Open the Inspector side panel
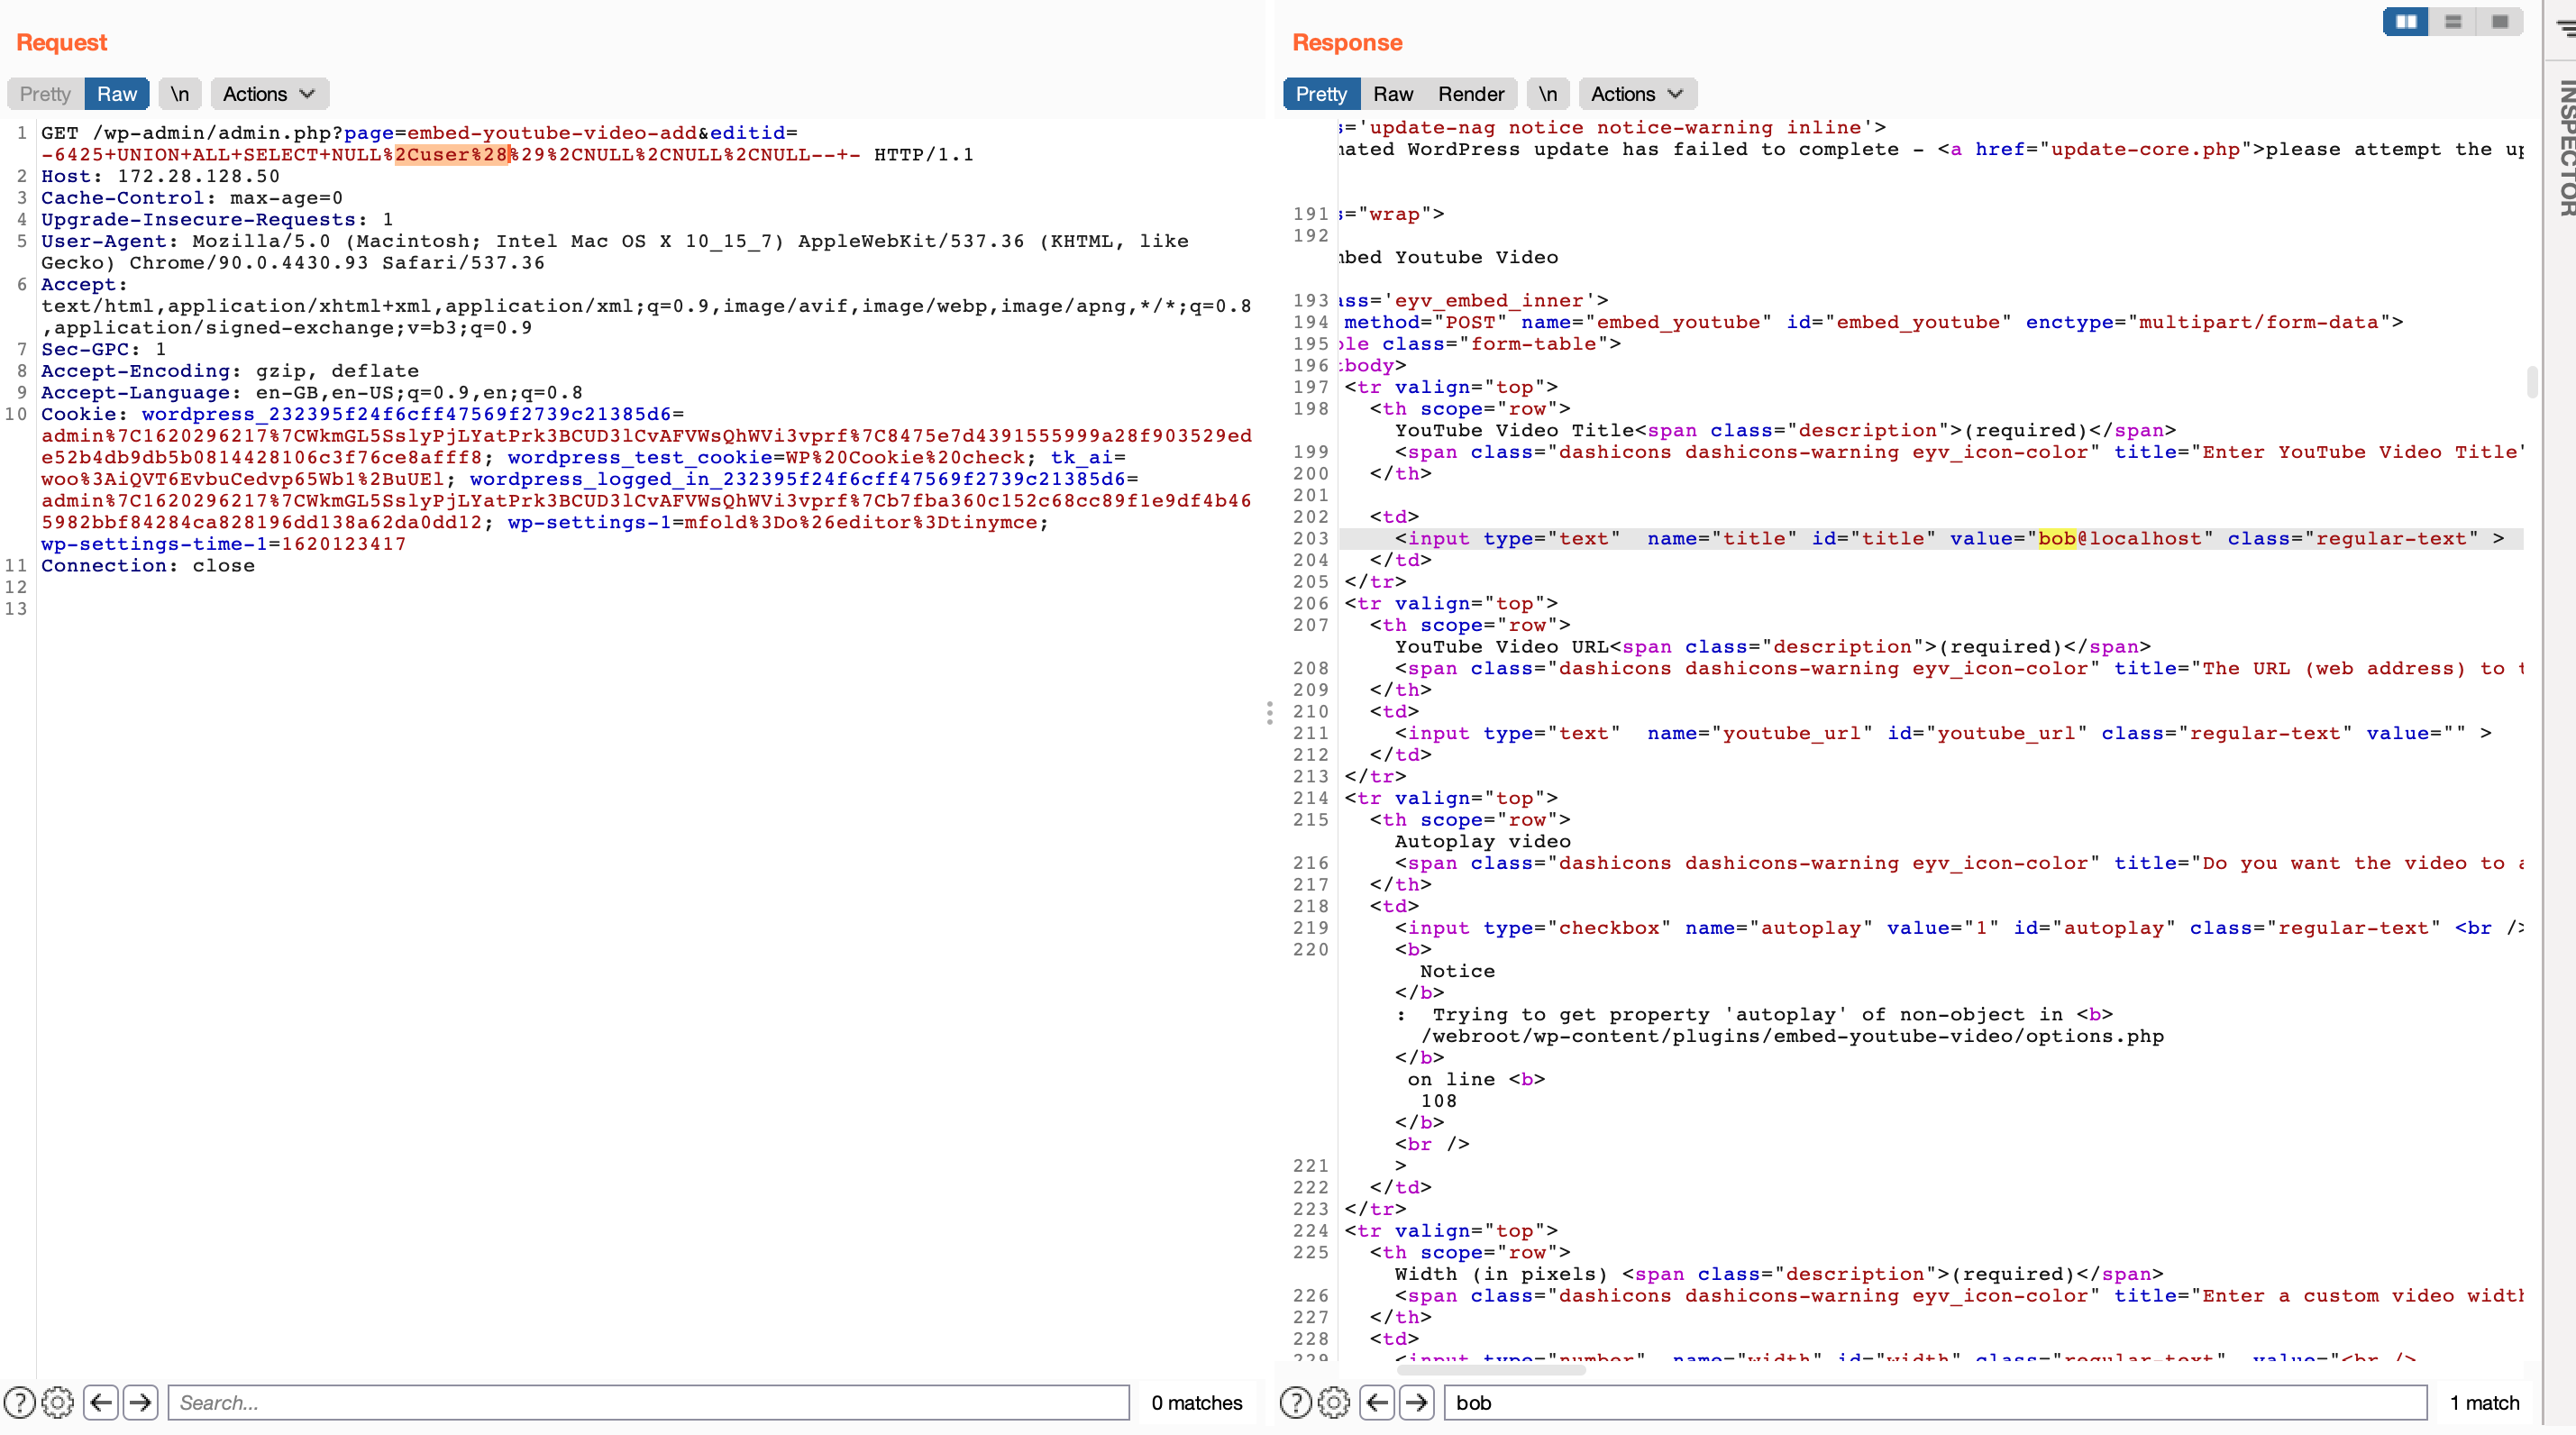Screen dimensions: 2576x1435 (2566, 147)
